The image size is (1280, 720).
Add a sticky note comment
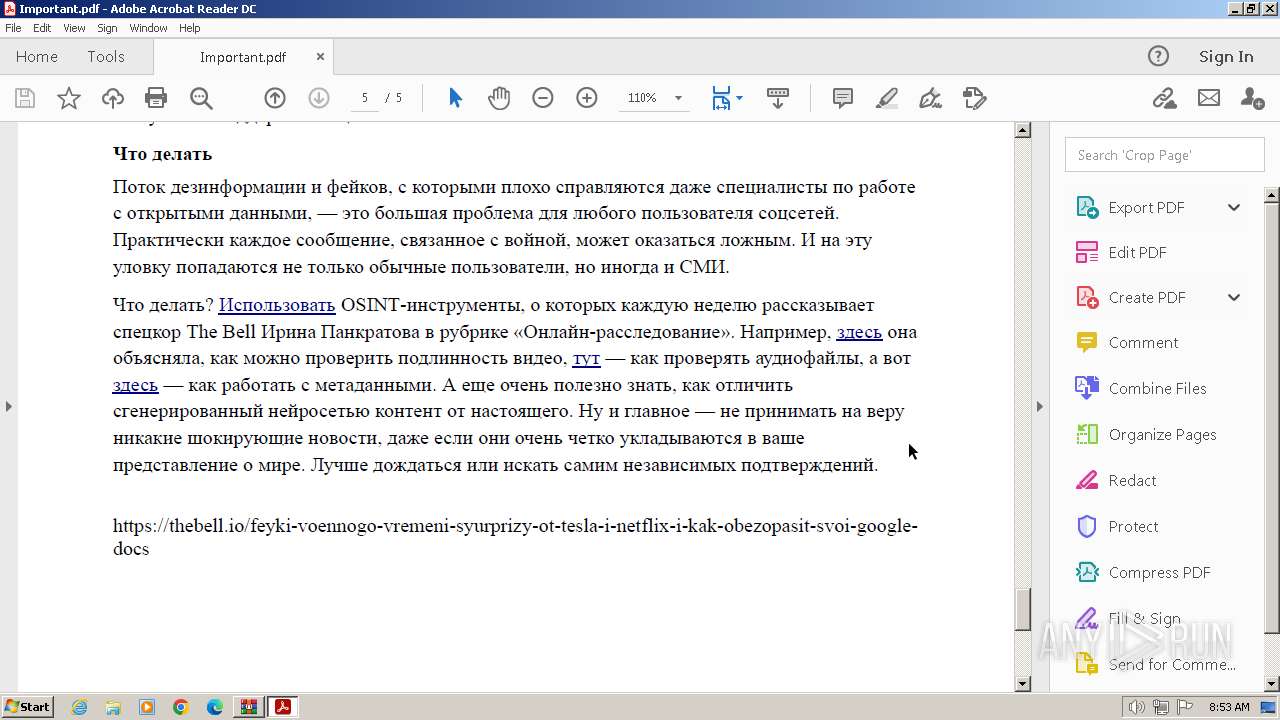coord(843,98)
